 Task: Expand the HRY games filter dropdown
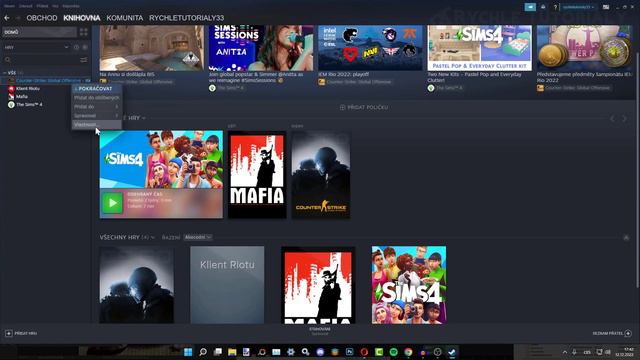(x=36, y=47)
